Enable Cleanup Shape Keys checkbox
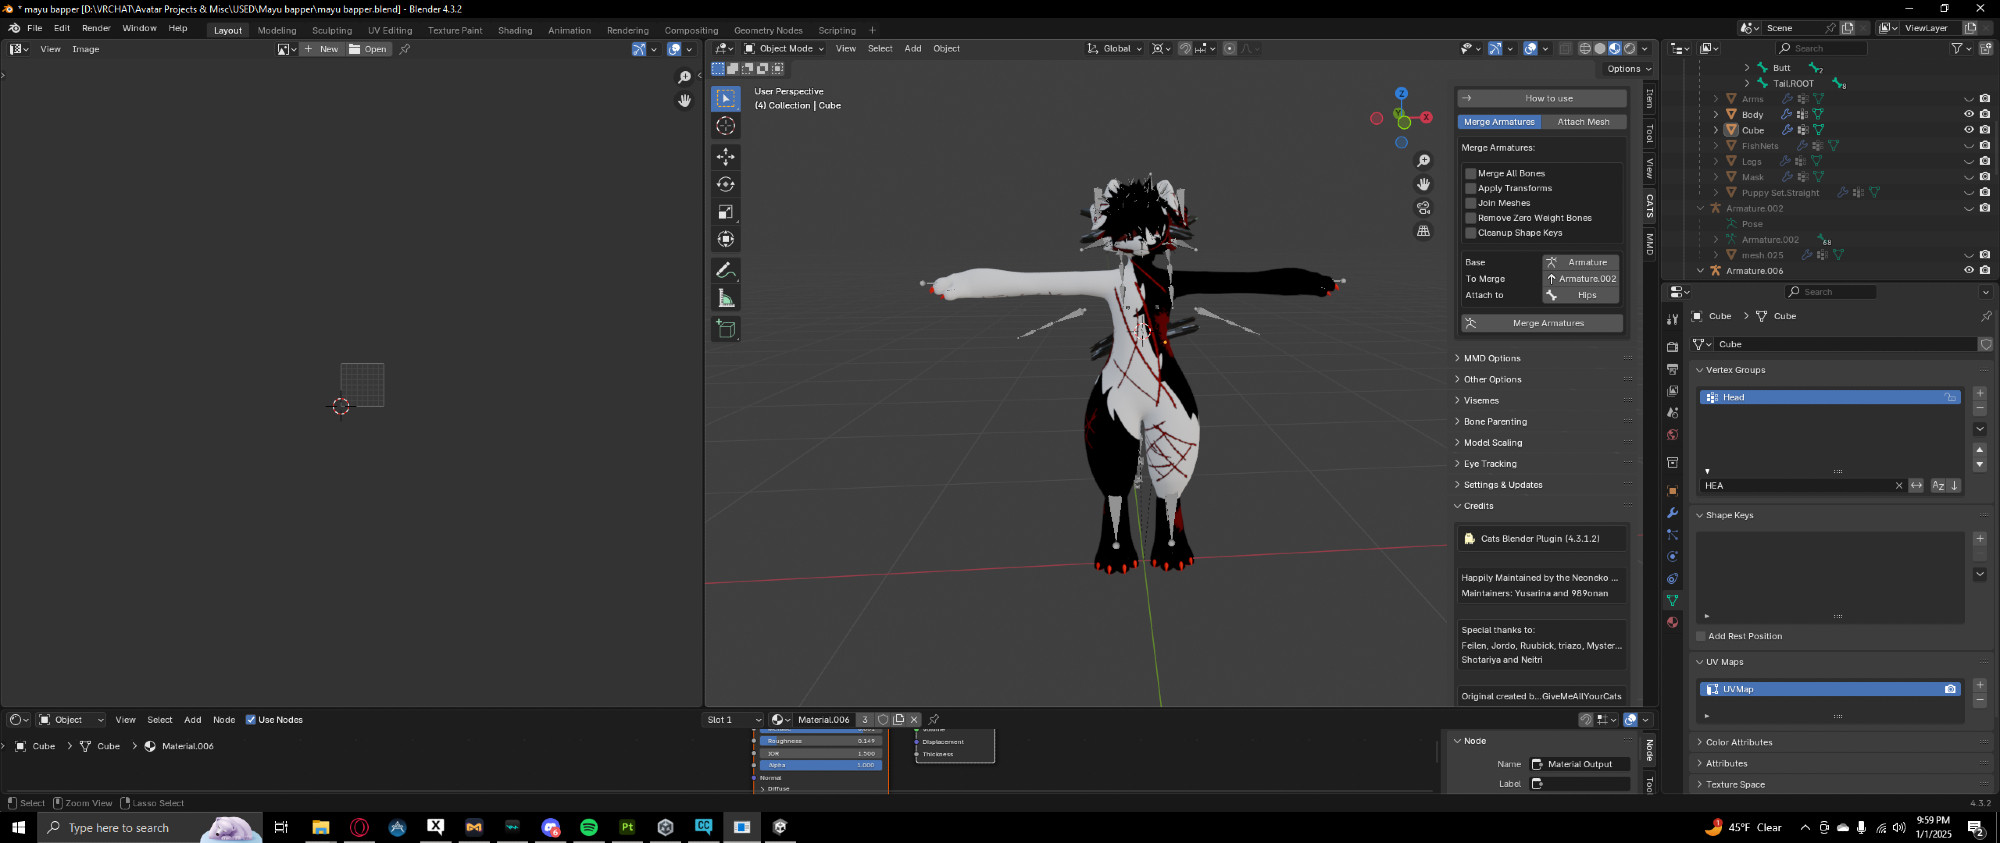 tap(1471, 233)
